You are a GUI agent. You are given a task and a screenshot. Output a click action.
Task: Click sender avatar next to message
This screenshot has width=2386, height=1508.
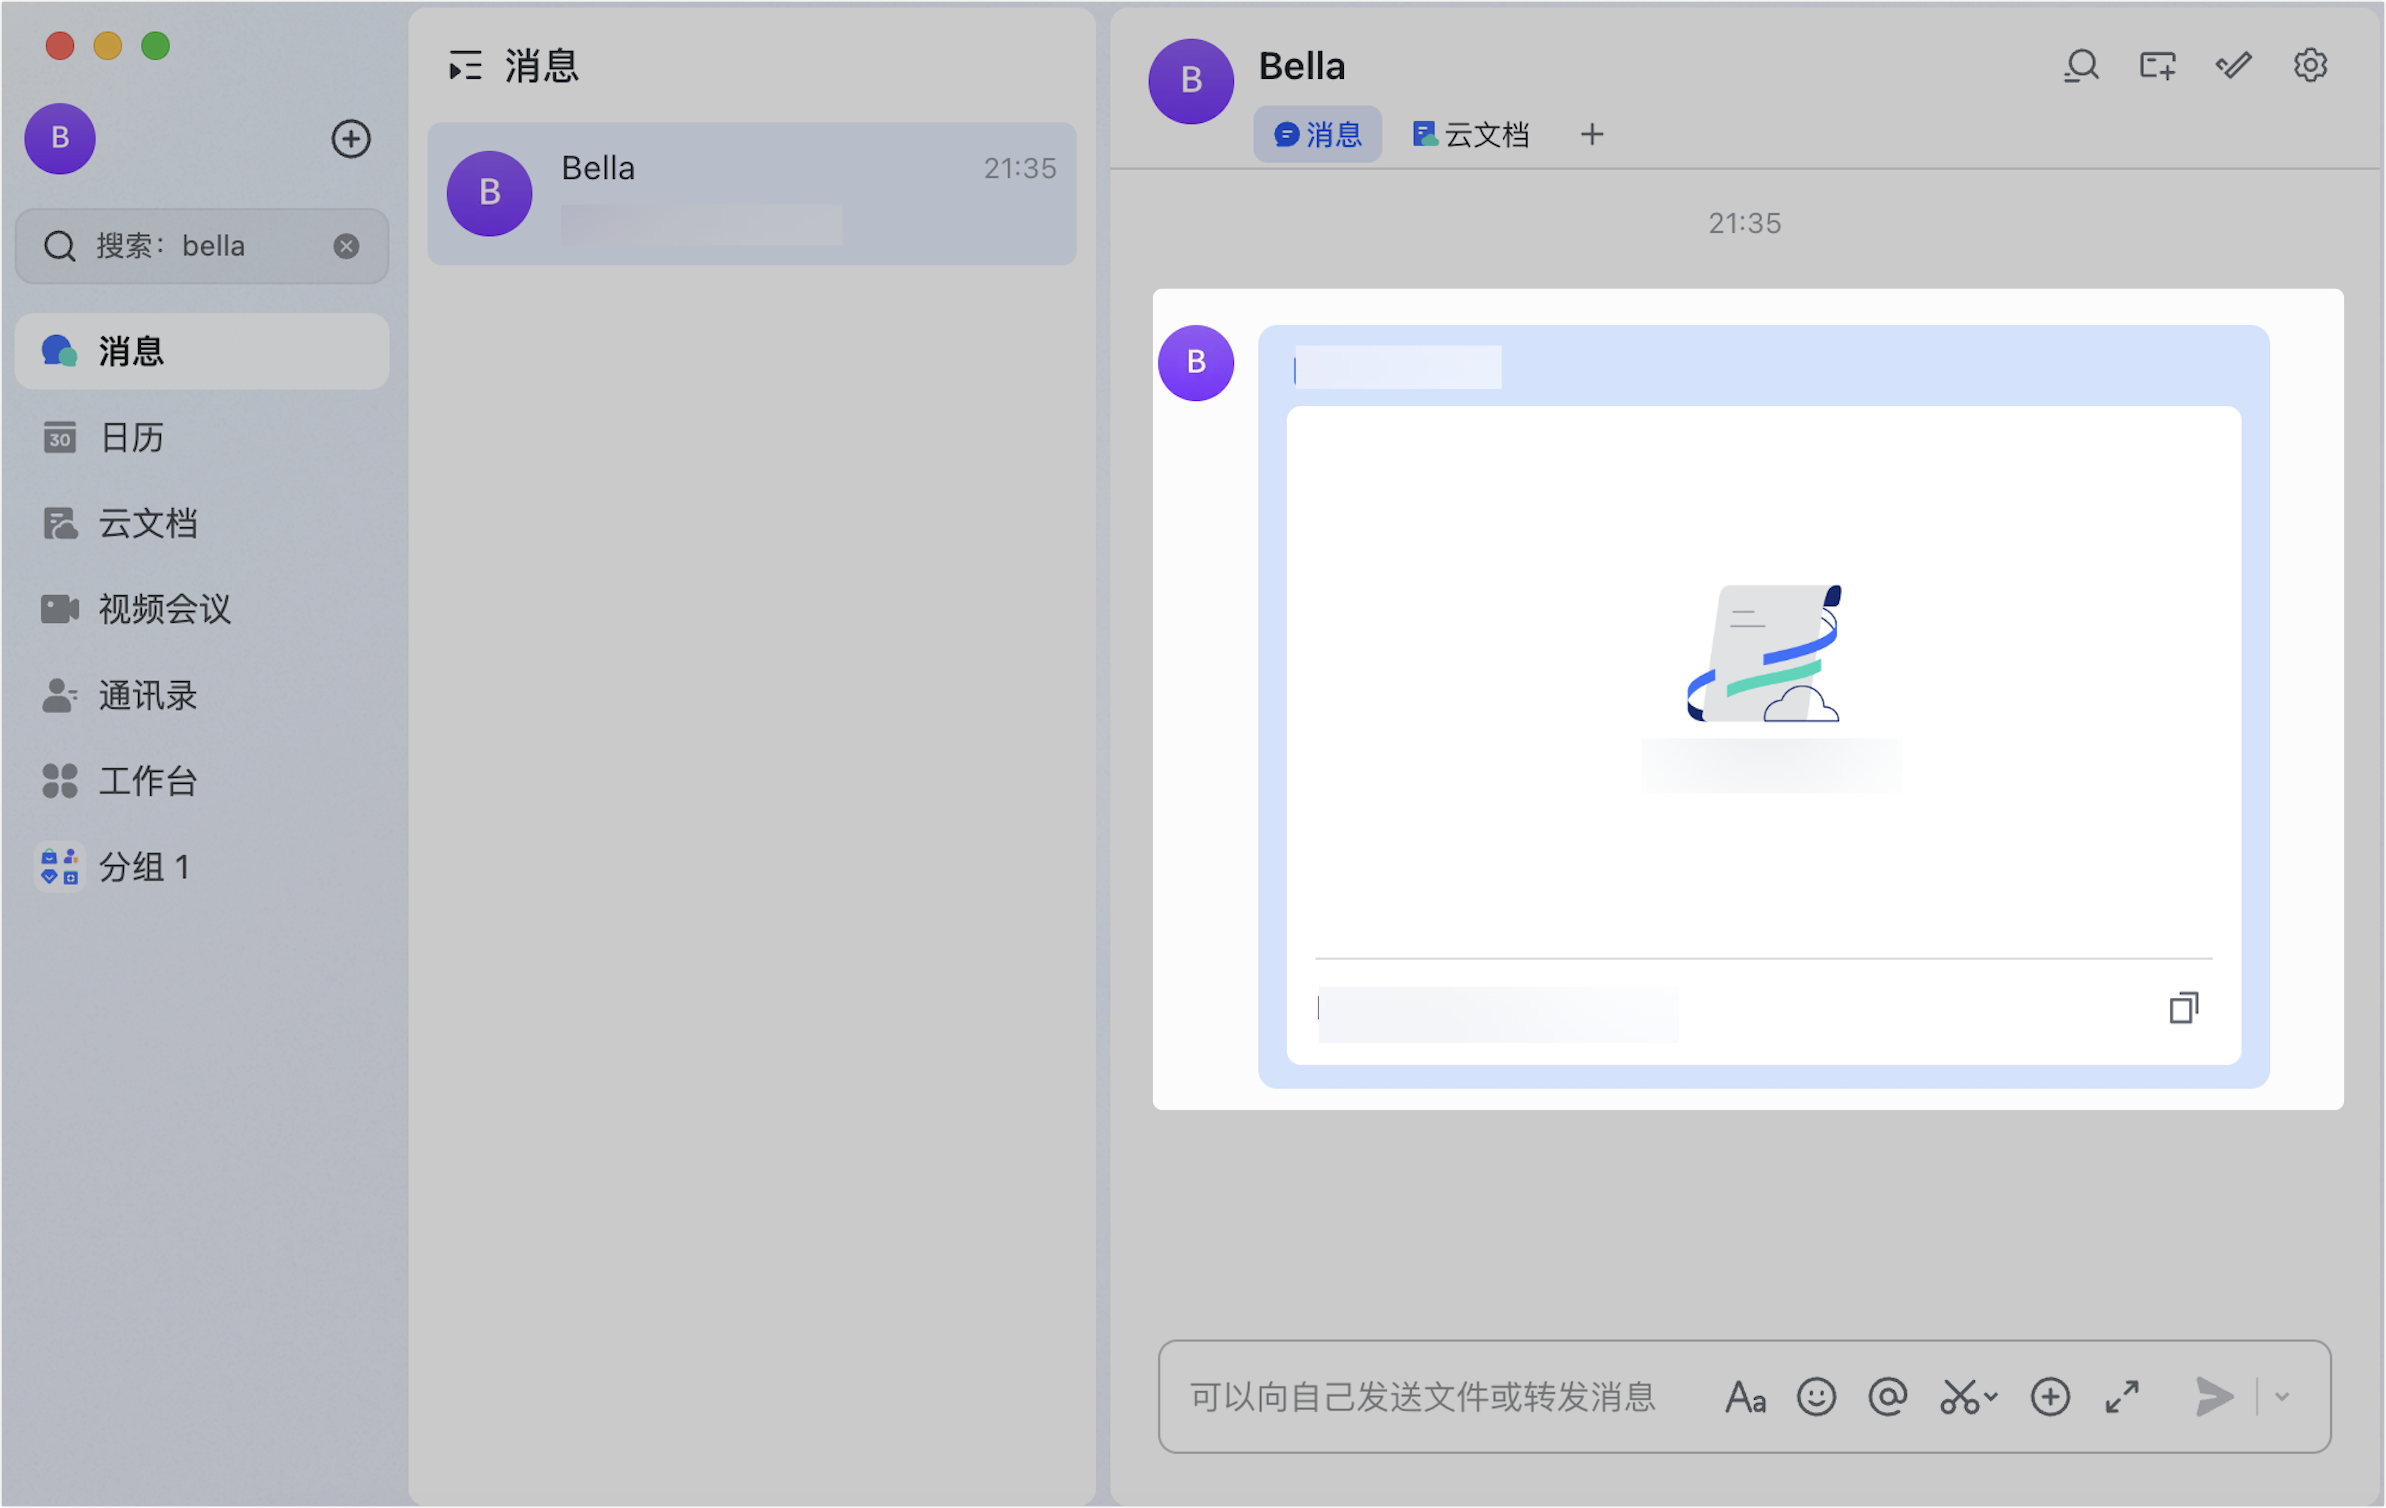click(x=1196, y=363)
